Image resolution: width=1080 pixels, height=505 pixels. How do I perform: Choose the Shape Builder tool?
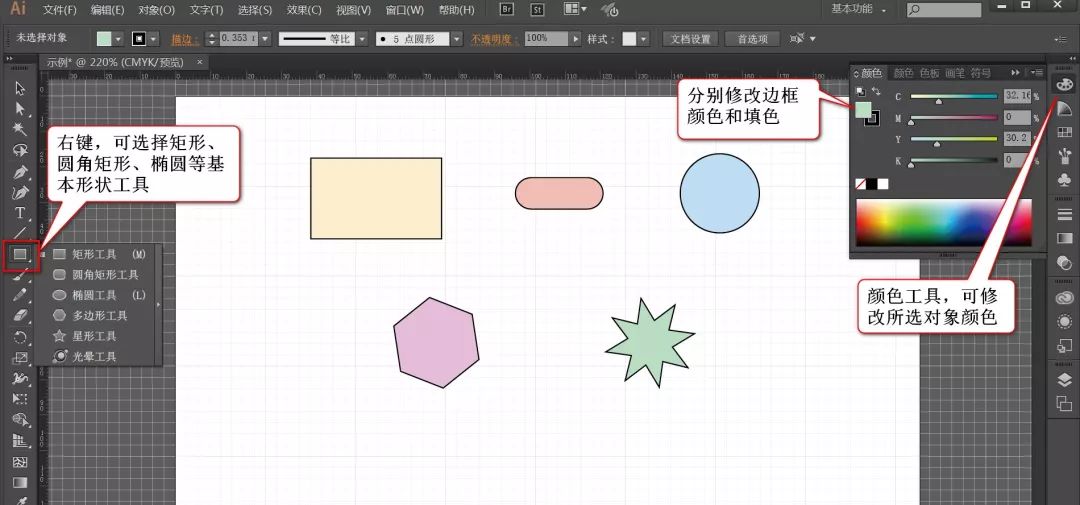pos(20,420)
